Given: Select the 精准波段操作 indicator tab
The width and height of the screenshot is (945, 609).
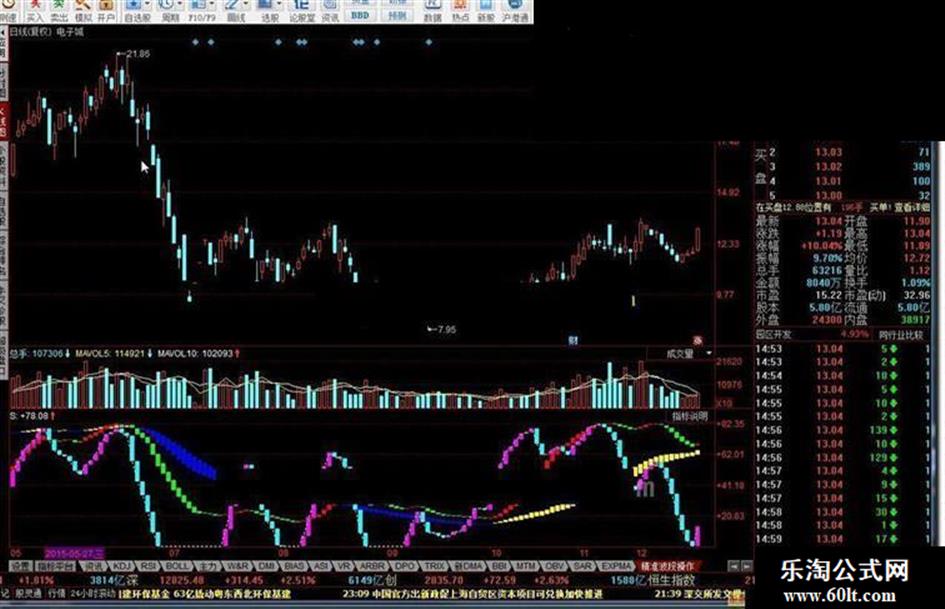Looking at the screenshot, I should 667,566.
